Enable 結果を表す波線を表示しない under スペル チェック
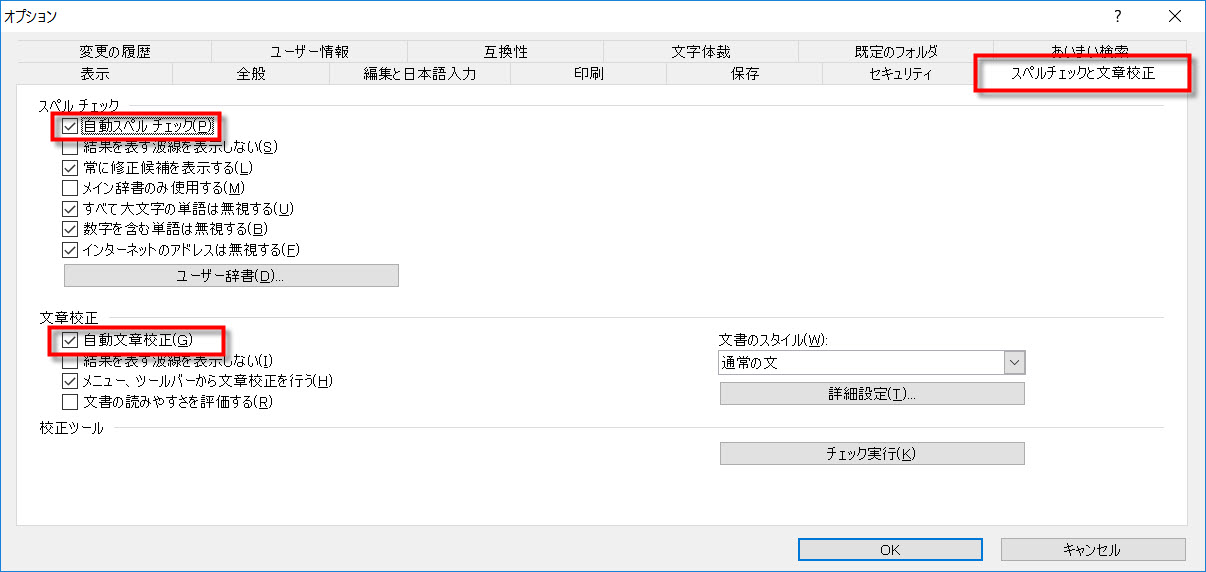The image size is (1206, 572). (x=70, y=147)
